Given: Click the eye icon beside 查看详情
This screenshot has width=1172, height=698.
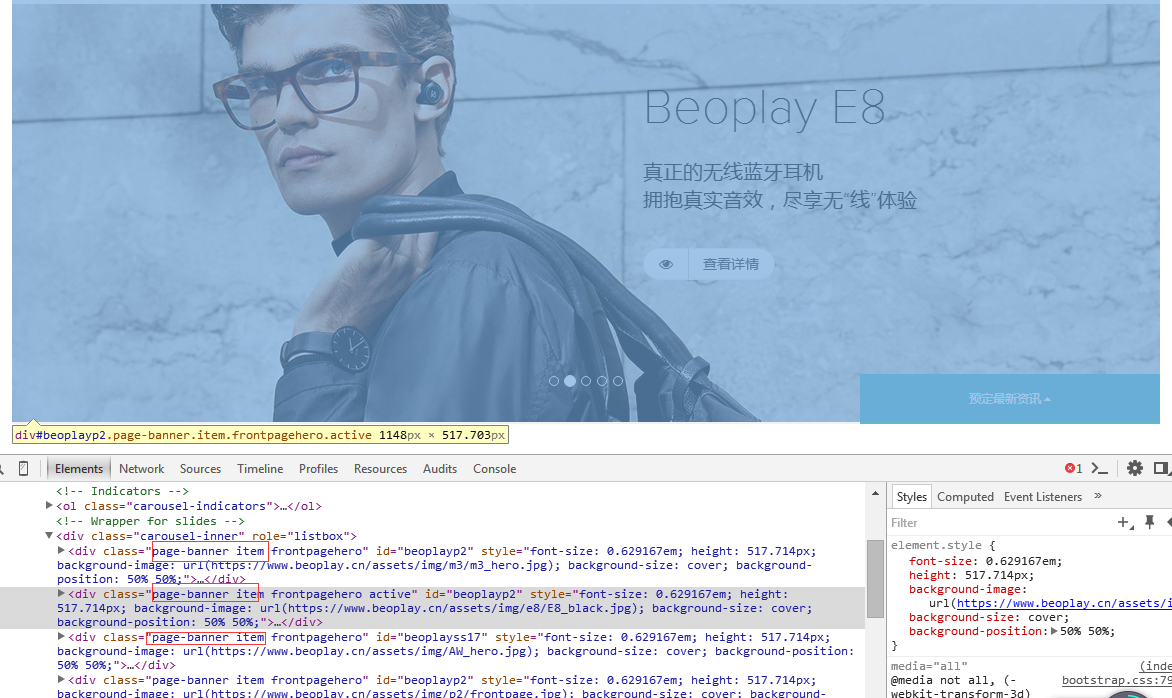Looking at the screenshot, I should pyautogui.click(x=665, y=265).
